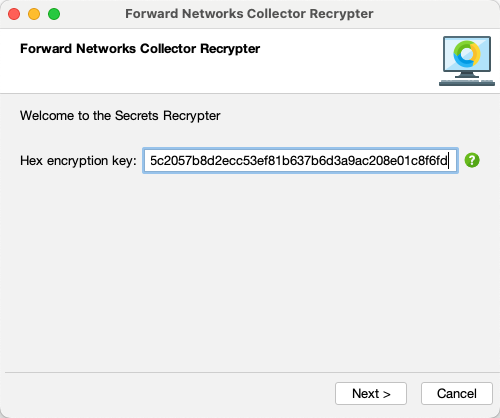Click the gray window title bar text

[x=249, y=14]
